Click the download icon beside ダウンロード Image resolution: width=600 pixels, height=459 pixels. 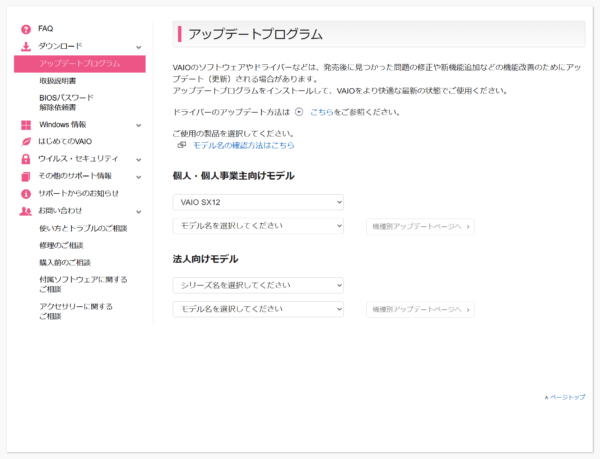(x=26, y=46)
